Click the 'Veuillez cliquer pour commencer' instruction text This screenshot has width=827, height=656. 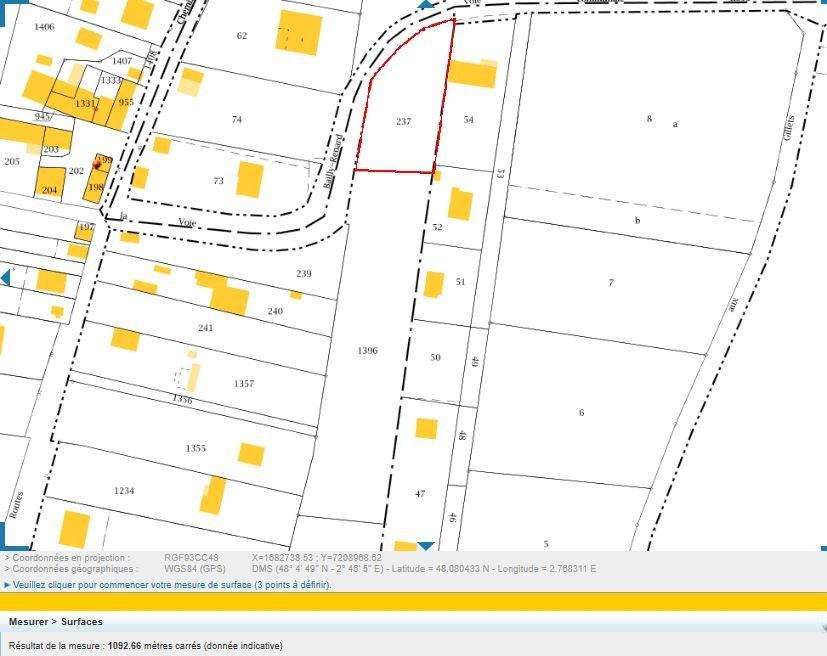pyautogui.click(x=172, y=585)
